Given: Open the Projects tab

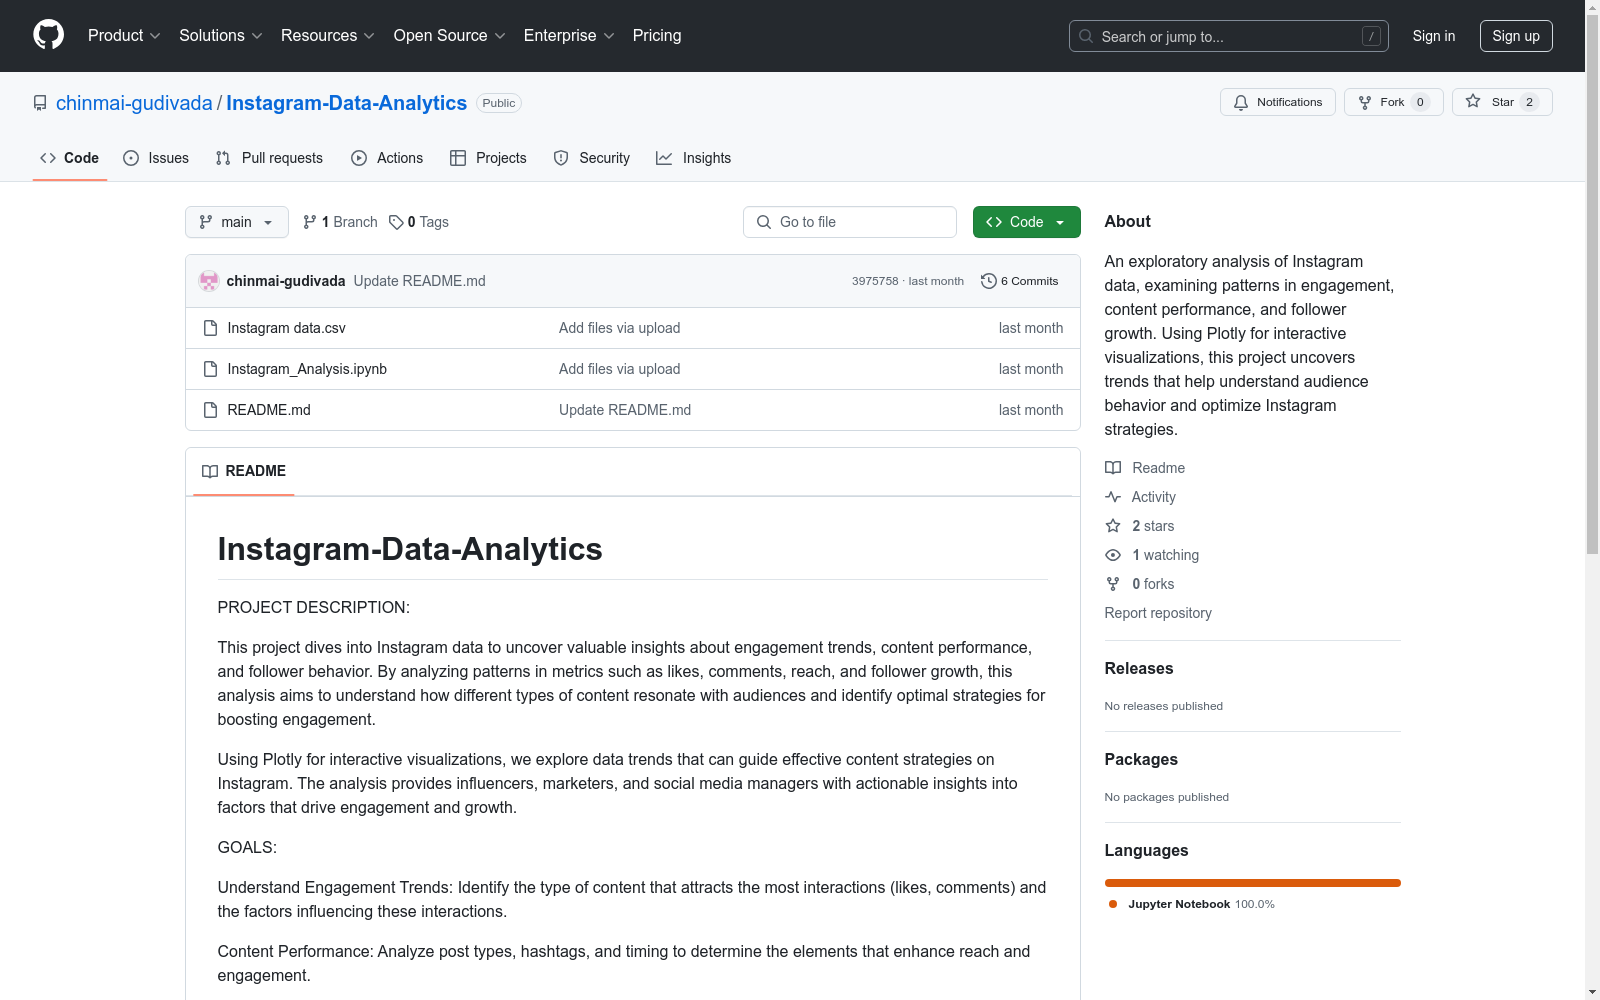Looking at the screenshot, I should tap(488, 158).
